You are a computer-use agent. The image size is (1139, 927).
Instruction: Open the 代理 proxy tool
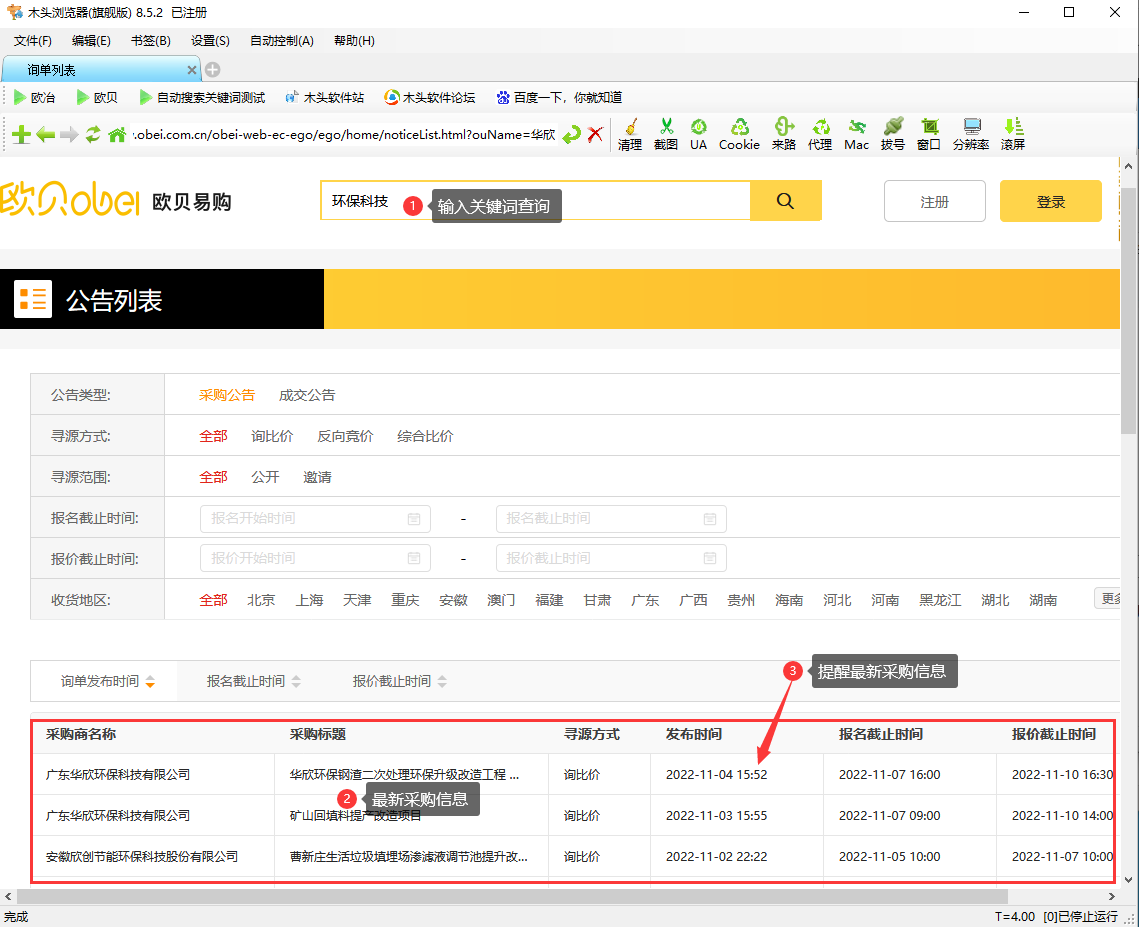(x=820, y=134)
